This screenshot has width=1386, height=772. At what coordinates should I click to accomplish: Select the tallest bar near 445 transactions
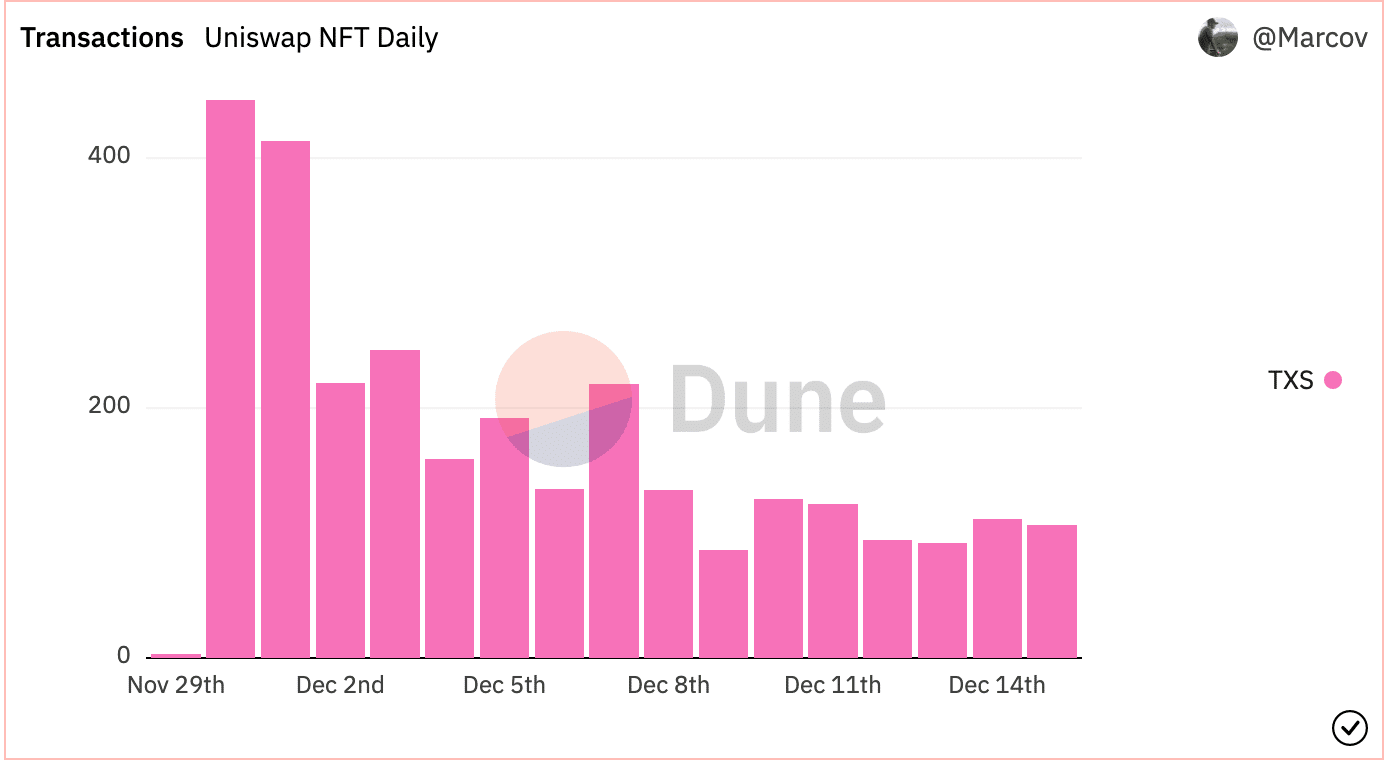[230, 379]
